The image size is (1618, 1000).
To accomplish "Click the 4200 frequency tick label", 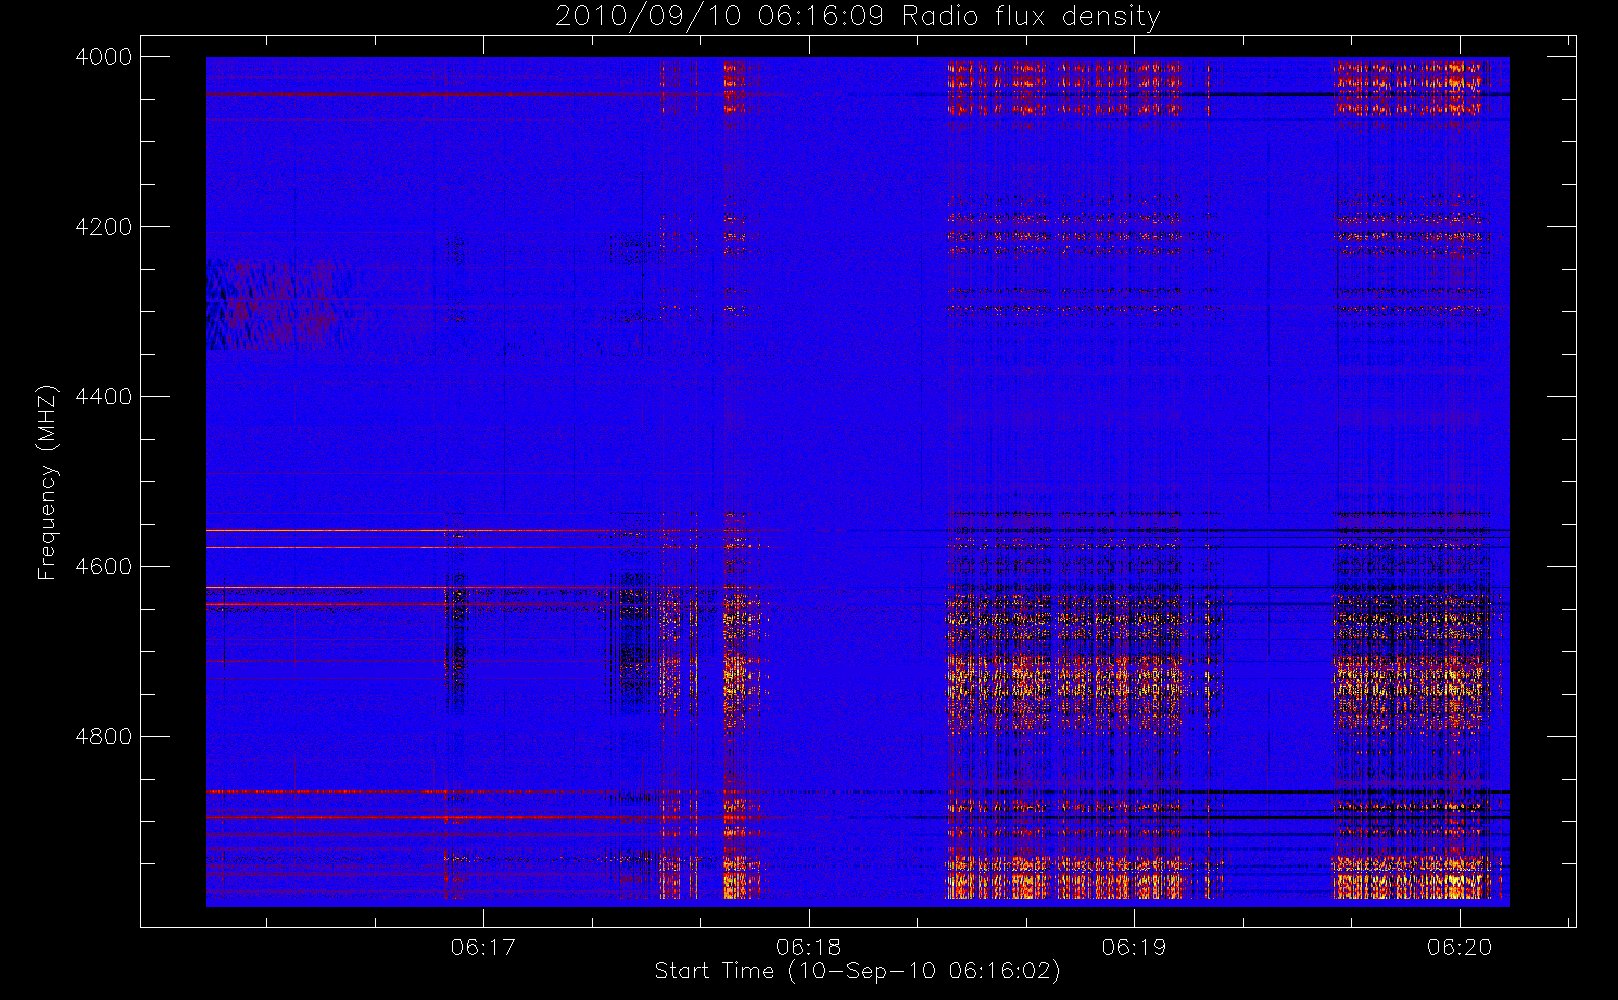I will [x=104, y=227].
